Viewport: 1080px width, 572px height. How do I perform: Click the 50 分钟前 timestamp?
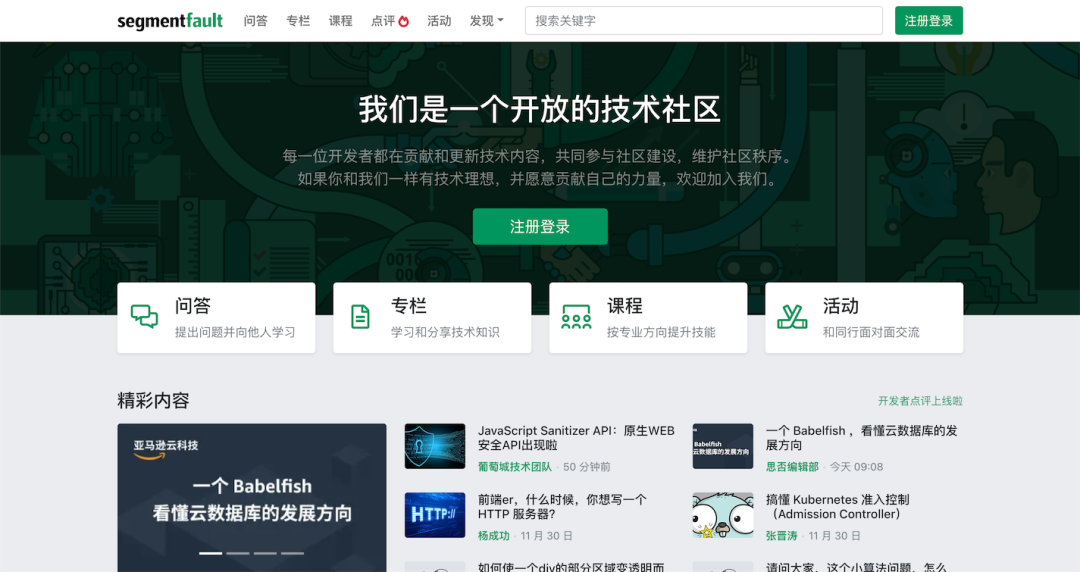point(587,467)
